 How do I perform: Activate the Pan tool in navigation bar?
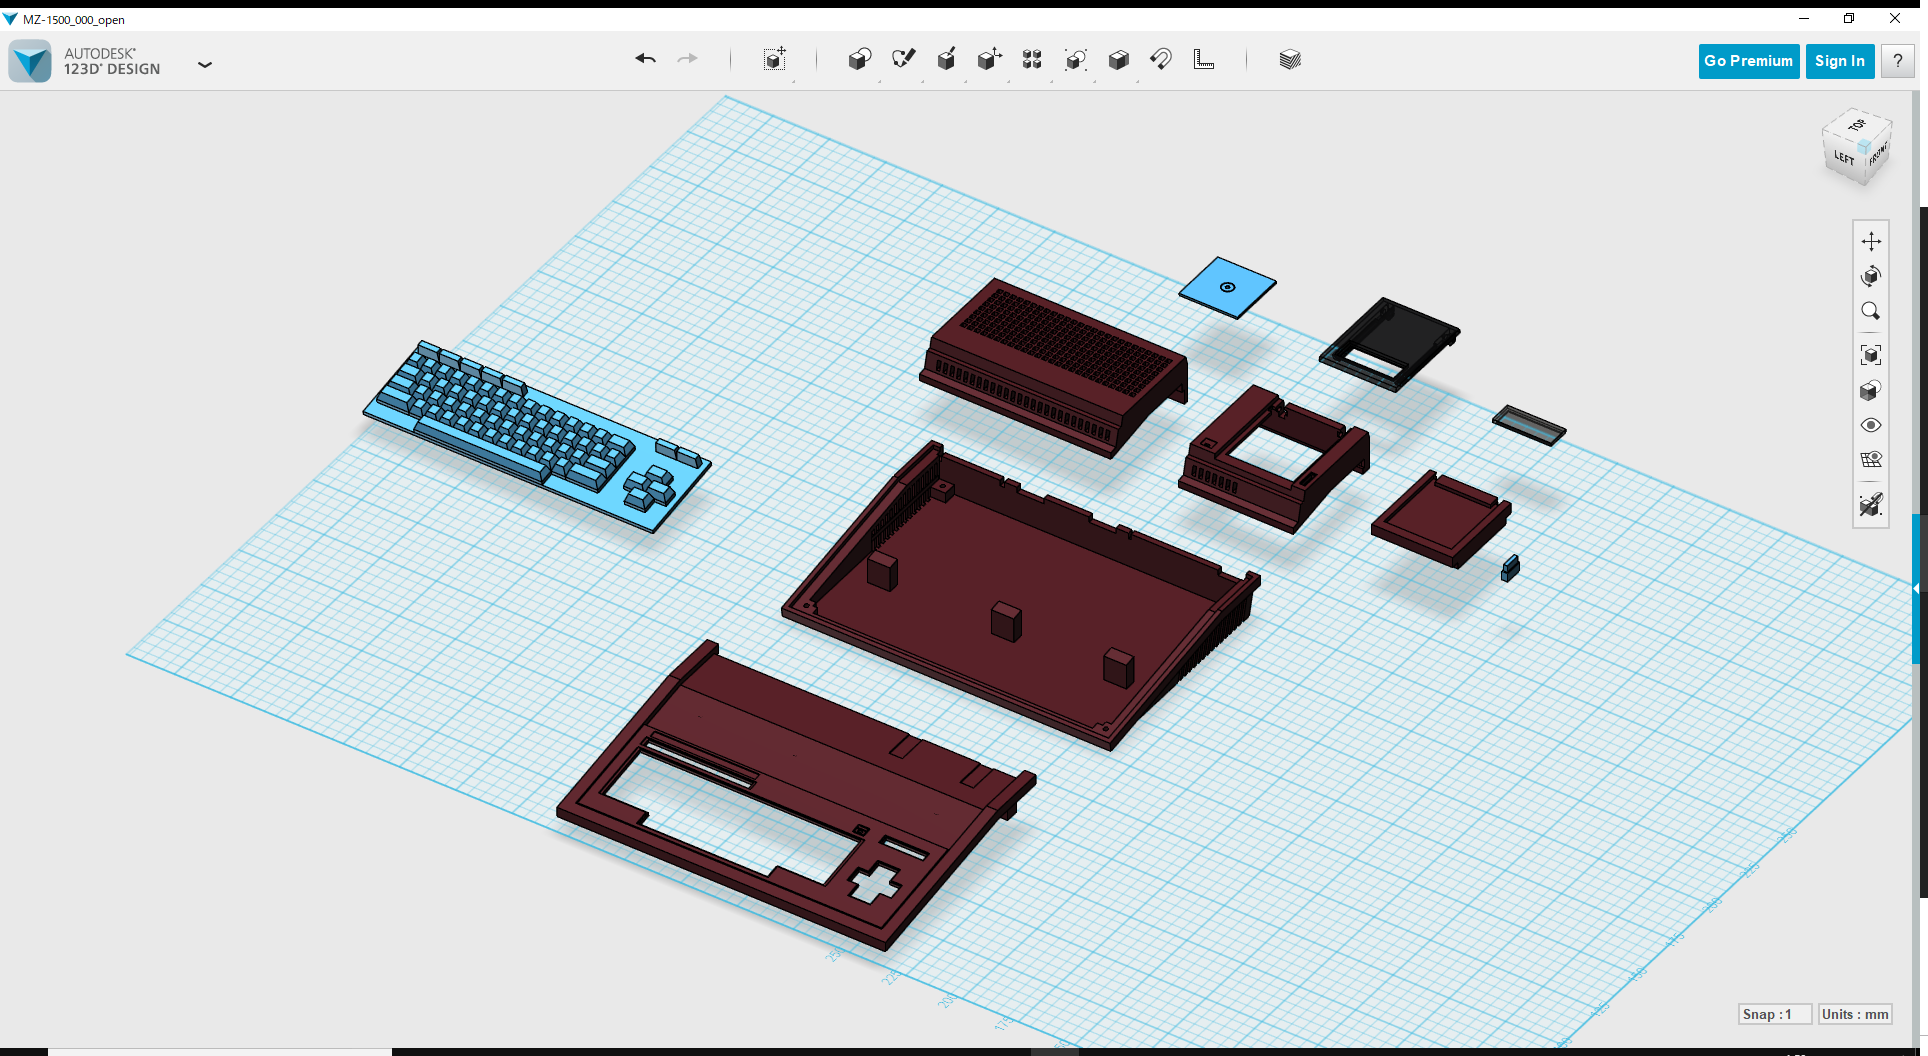1871,241
